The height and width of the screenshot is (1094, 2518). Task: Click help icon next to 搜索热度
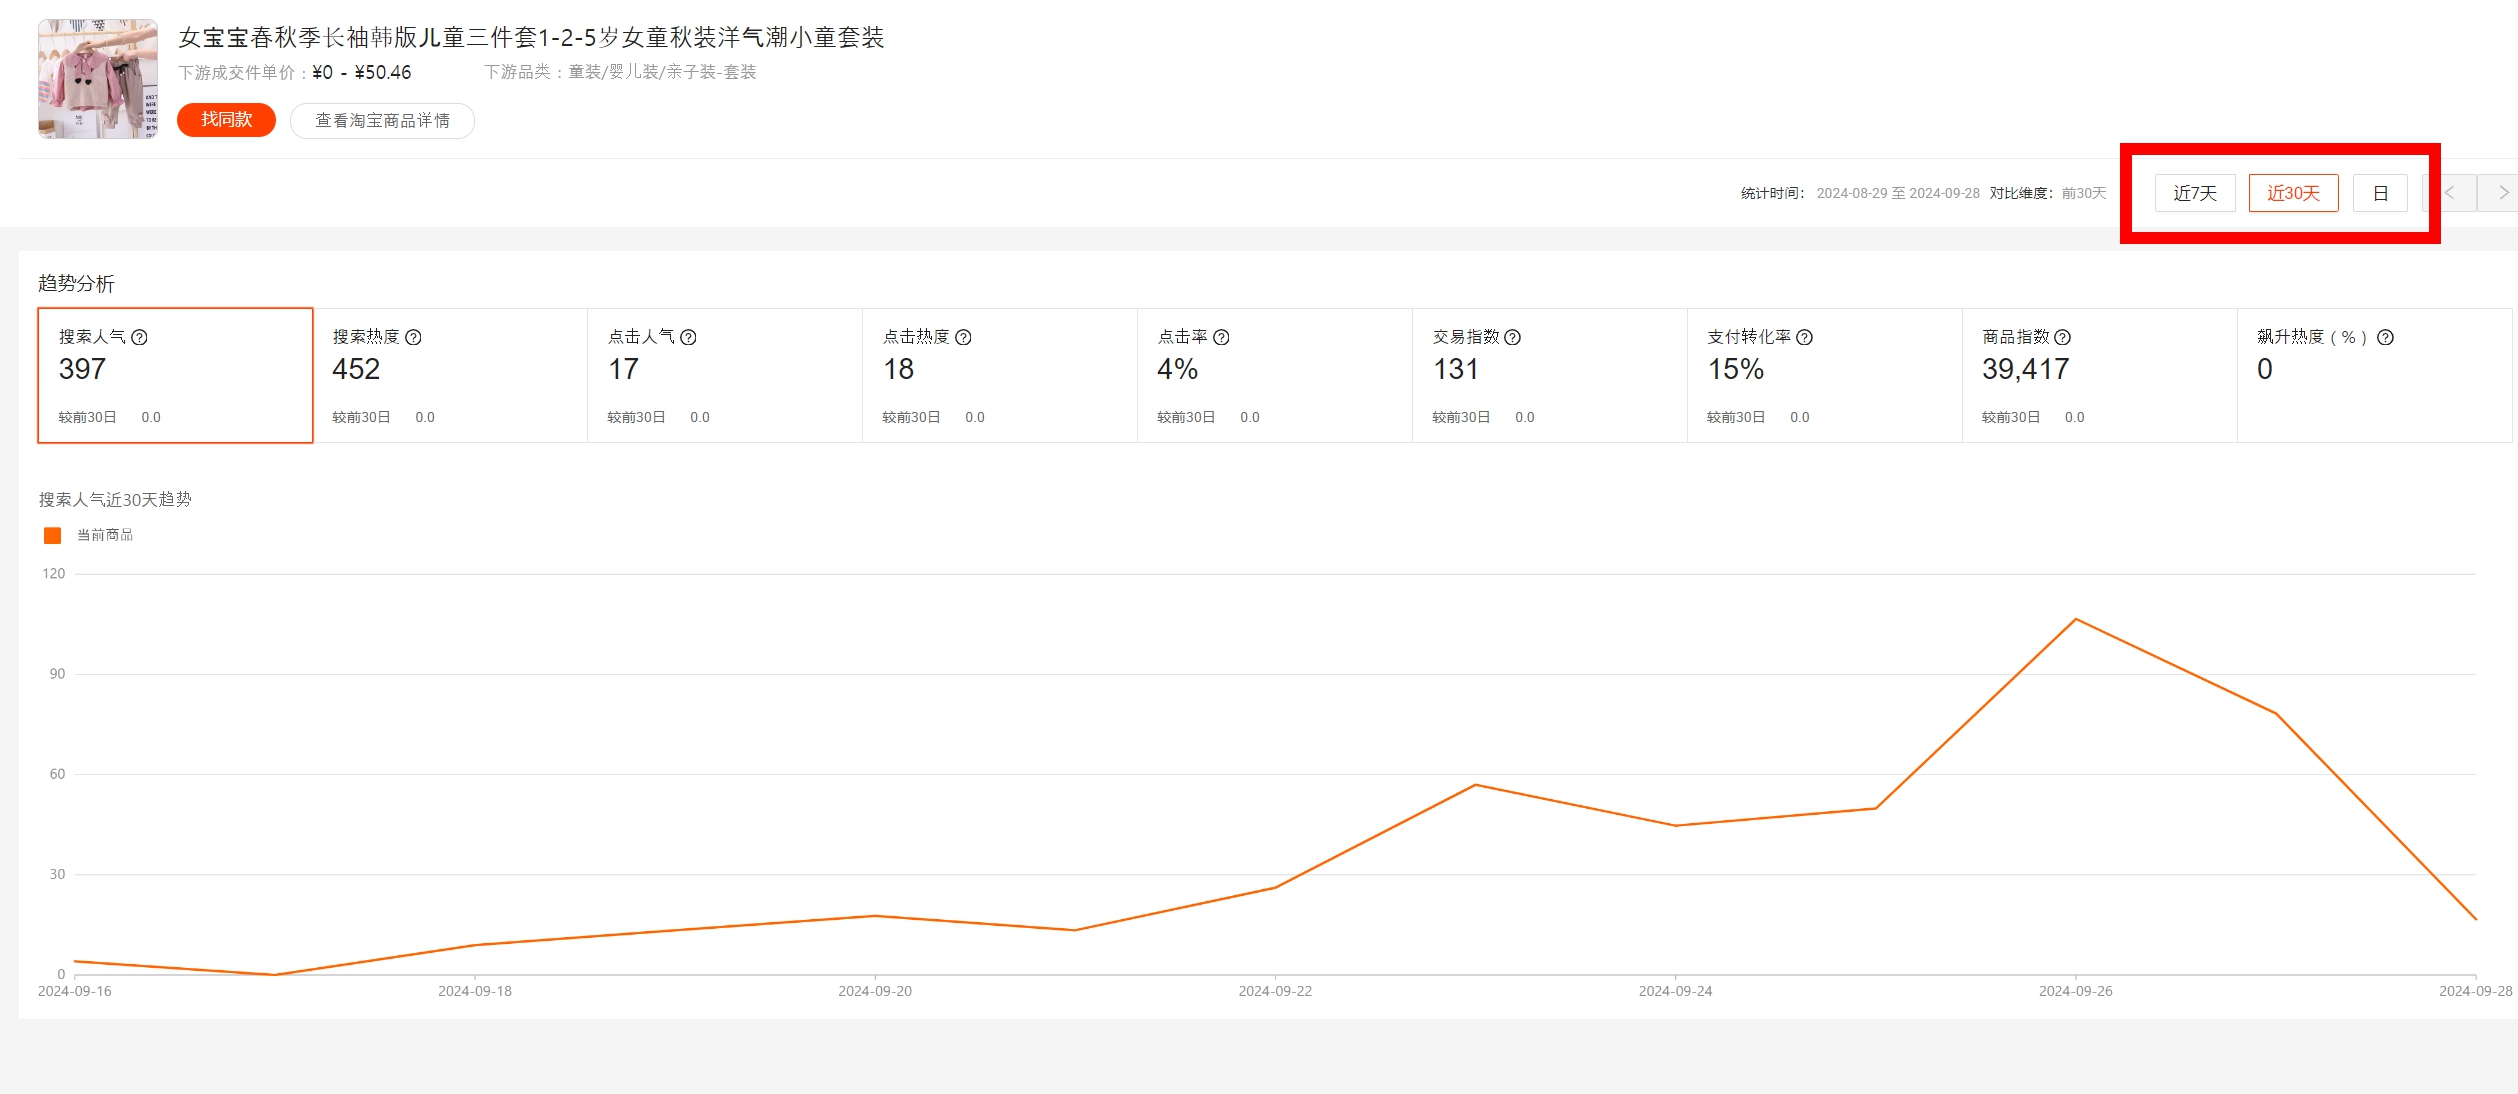[x=414, y=337]
